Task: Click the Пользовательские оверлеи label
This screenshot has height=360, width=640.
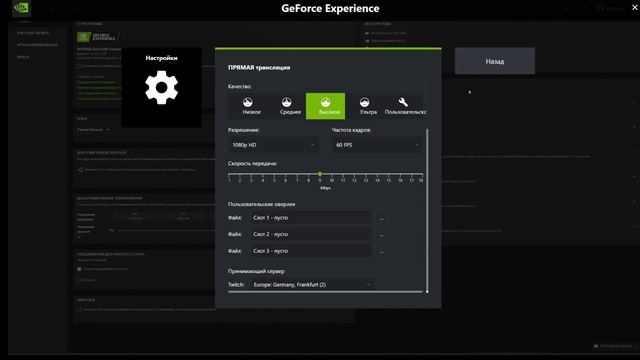Action: pyautogui.click(x=262, y=204)
